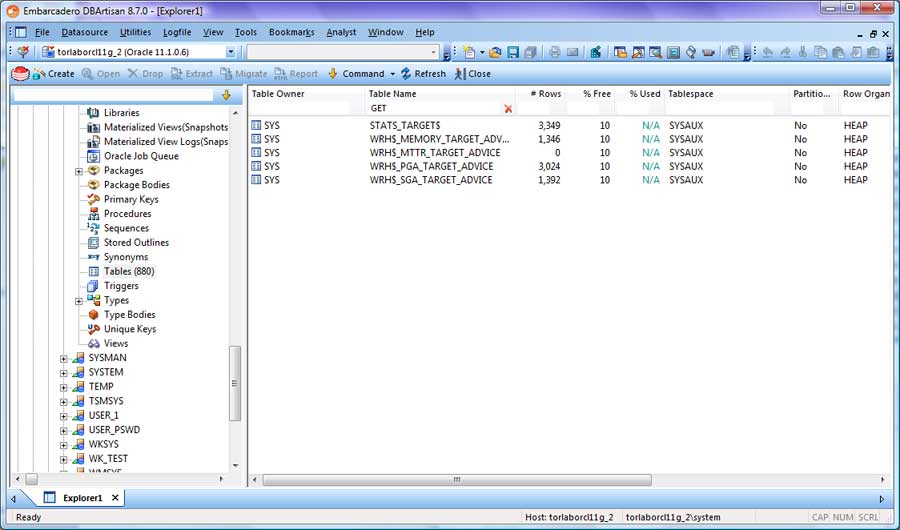Expand the Types tree node
Viewport: 900px width, 530px height.
point(79,301)
